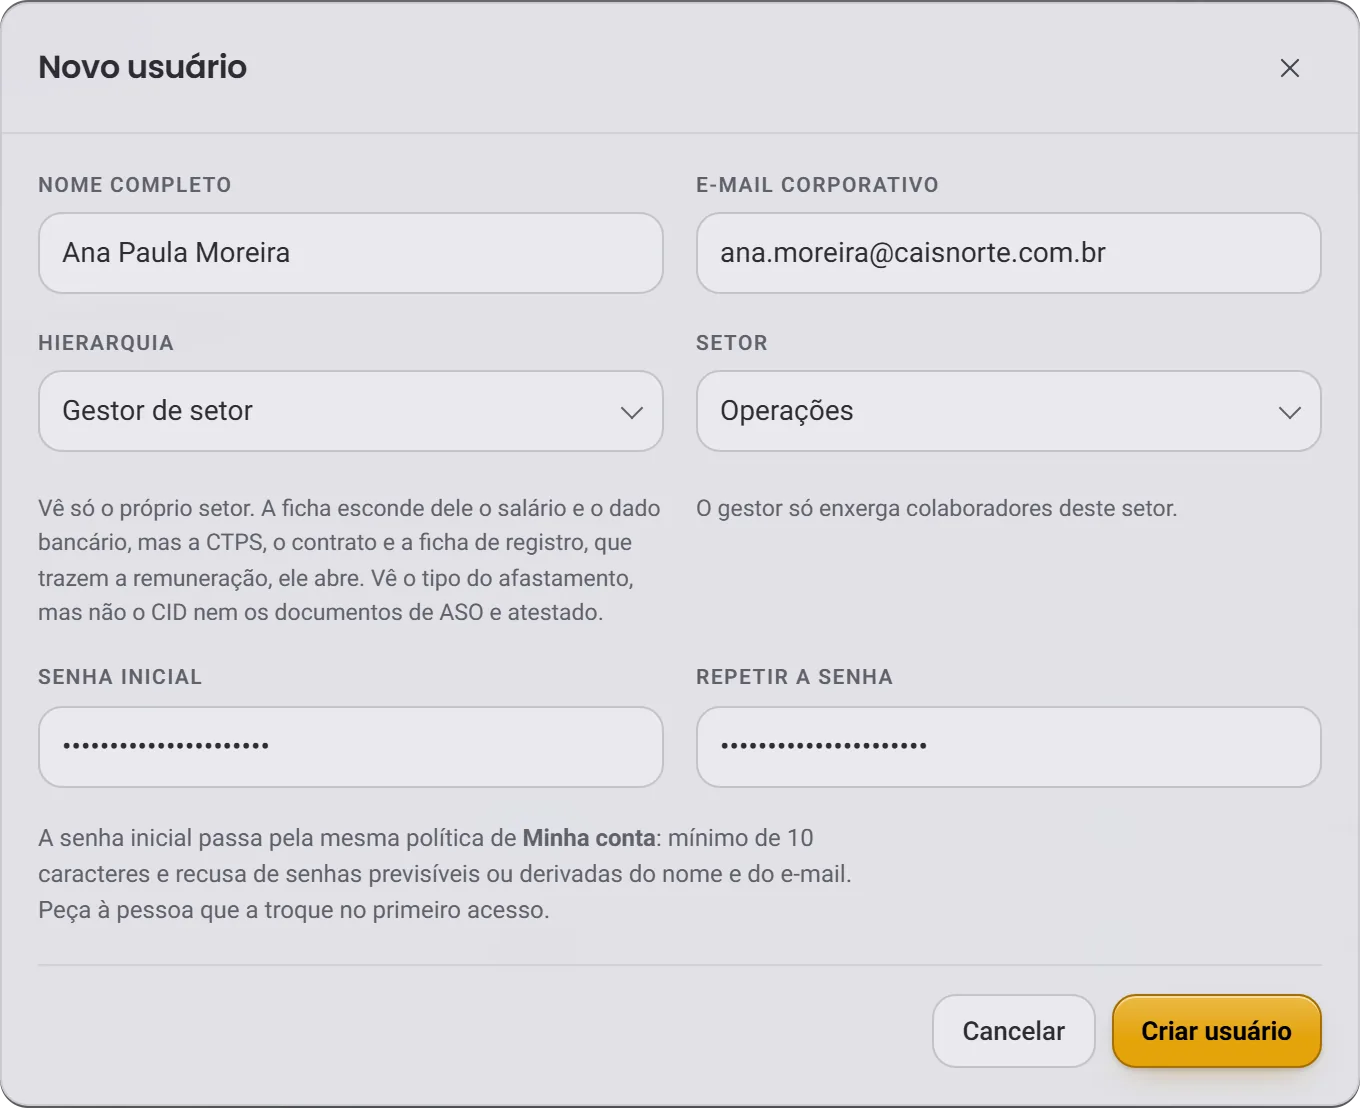Click the 'HIERARQUIA' label
Image resolution: width=1360 pixels, height=1108 pixels.
(106, 343)
